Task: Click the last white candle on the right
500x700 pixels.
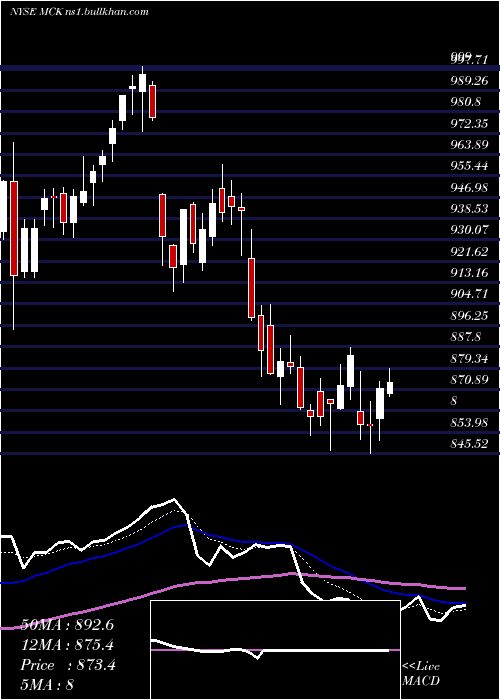Action: pos(390,388)
